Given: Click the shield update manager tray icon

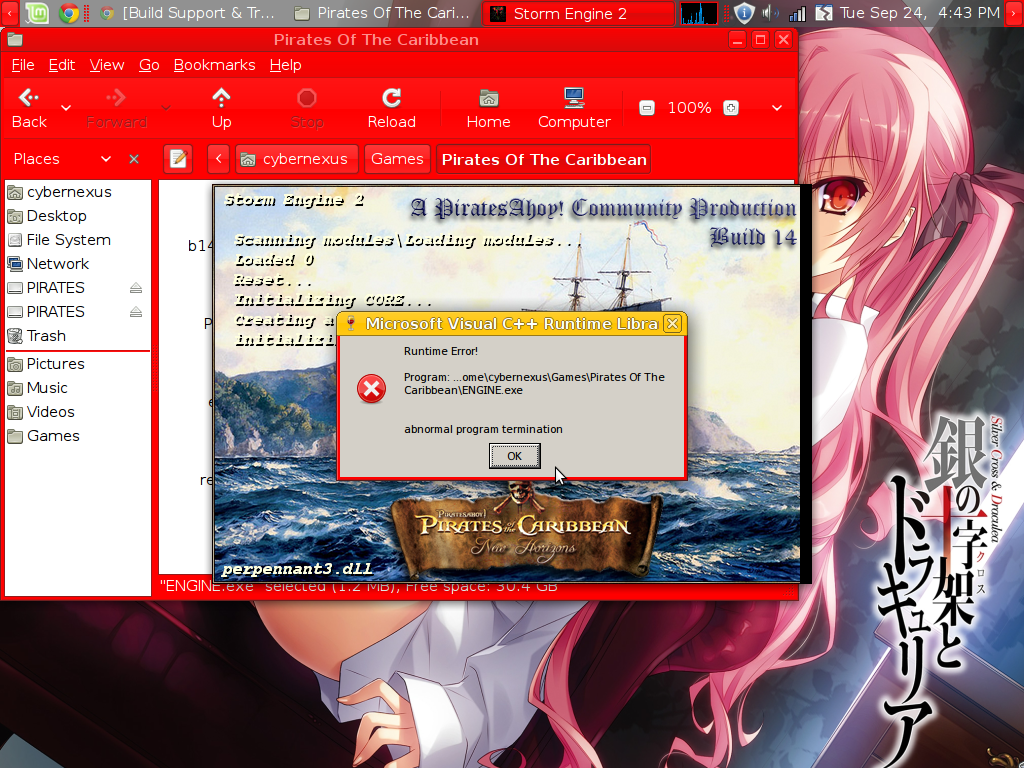Looking at the screenshot, I should pyautogui.click(x=744, y=13).
